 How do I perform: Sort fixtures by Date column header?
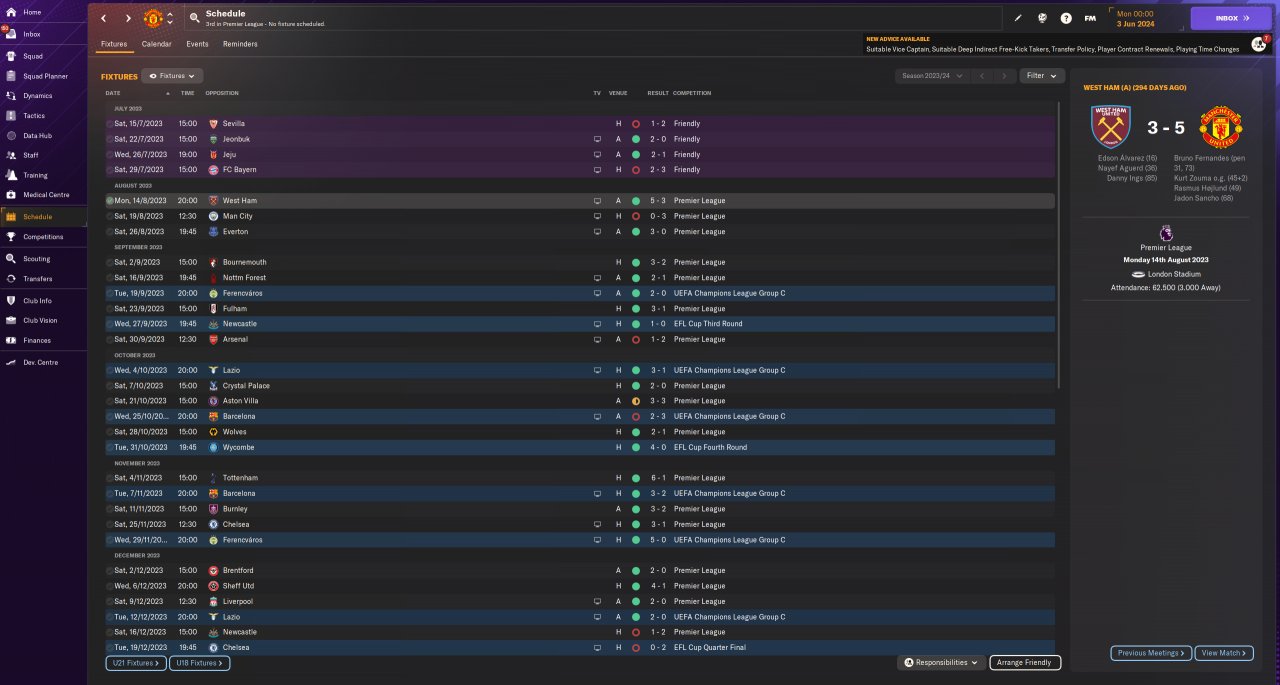113,93
